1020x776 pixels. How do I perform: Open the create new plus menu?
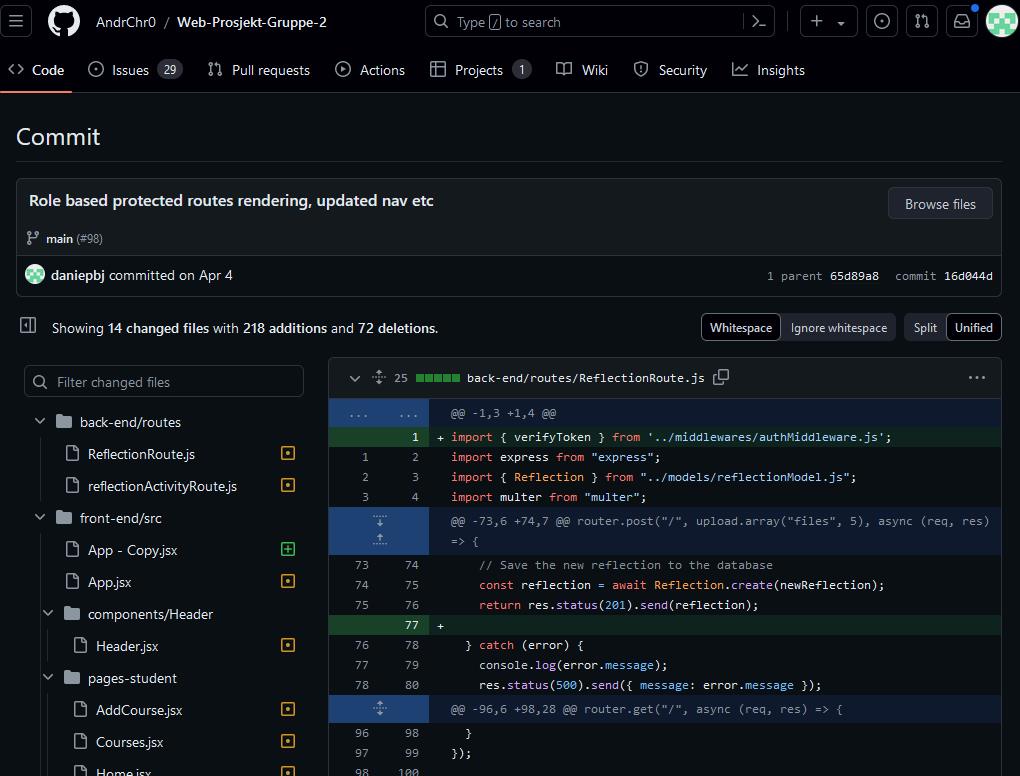[x=827, y=21]
